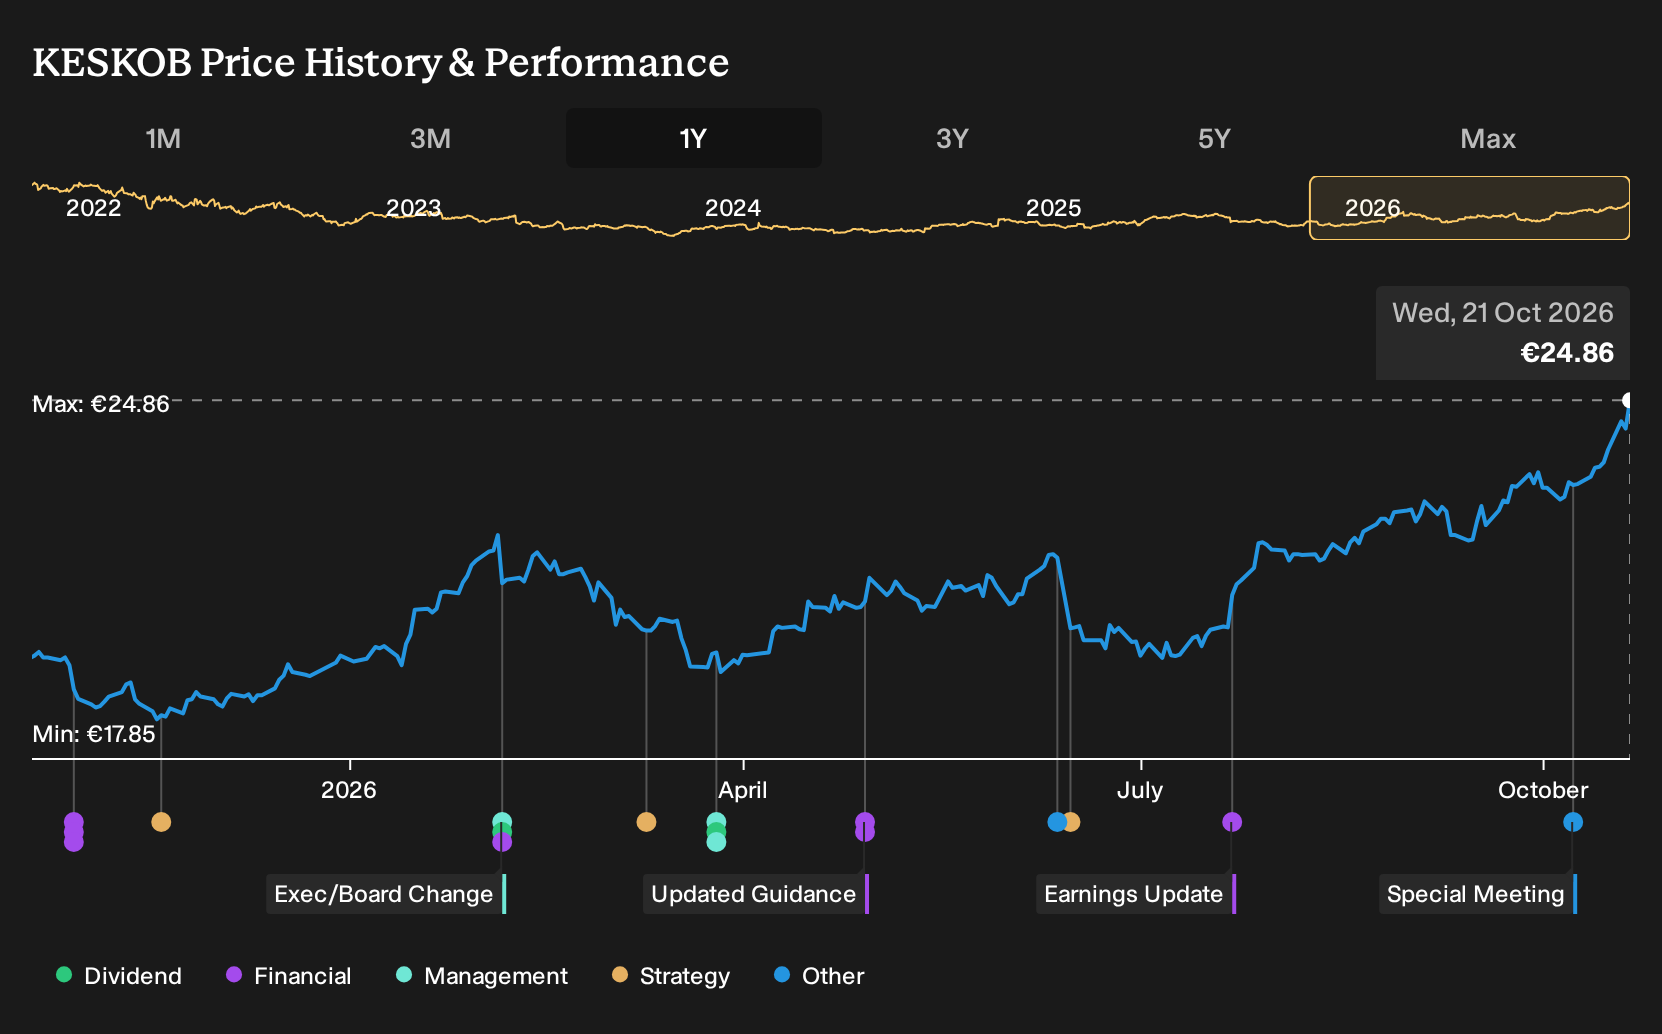Screen dimensions: 1662x1034
Task: Toggle the Strategy legend filter
Action: (671, 976)
